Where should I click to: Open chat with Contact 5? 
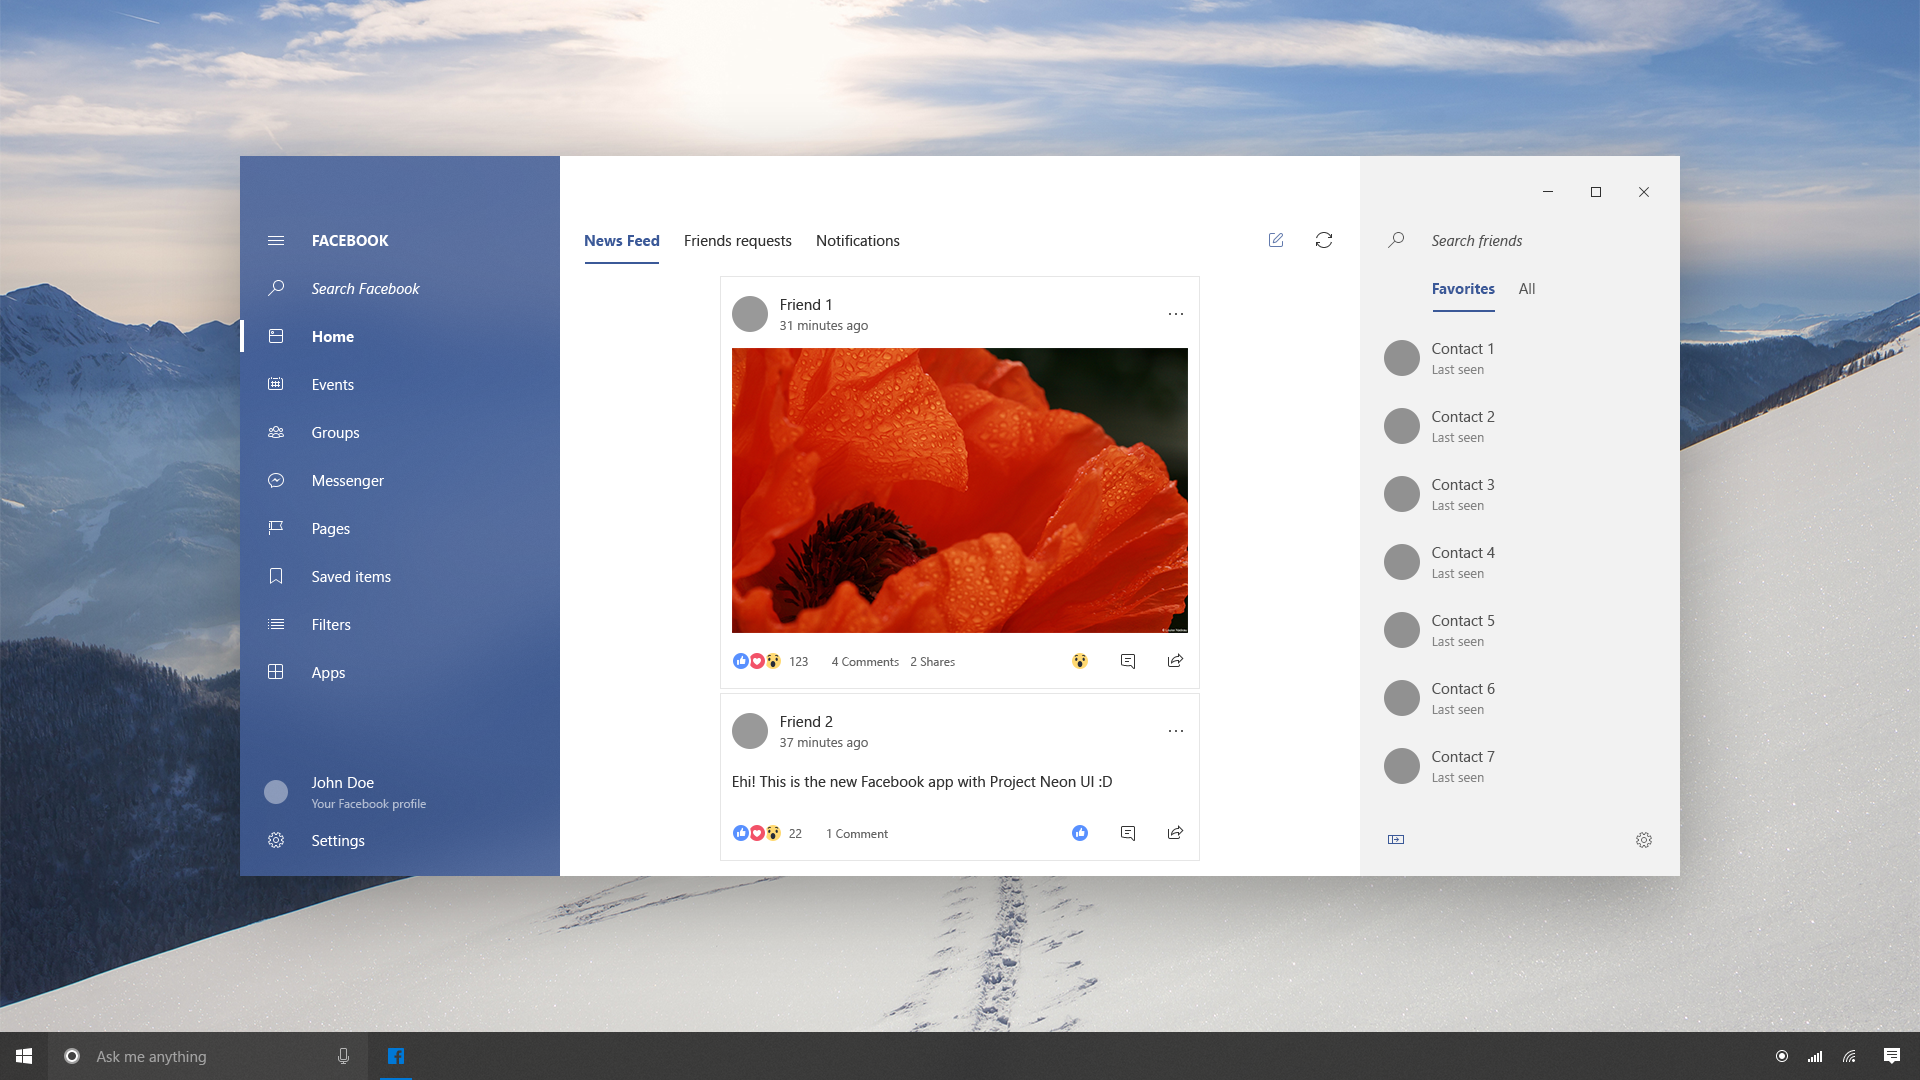(x=1520, y=630)
